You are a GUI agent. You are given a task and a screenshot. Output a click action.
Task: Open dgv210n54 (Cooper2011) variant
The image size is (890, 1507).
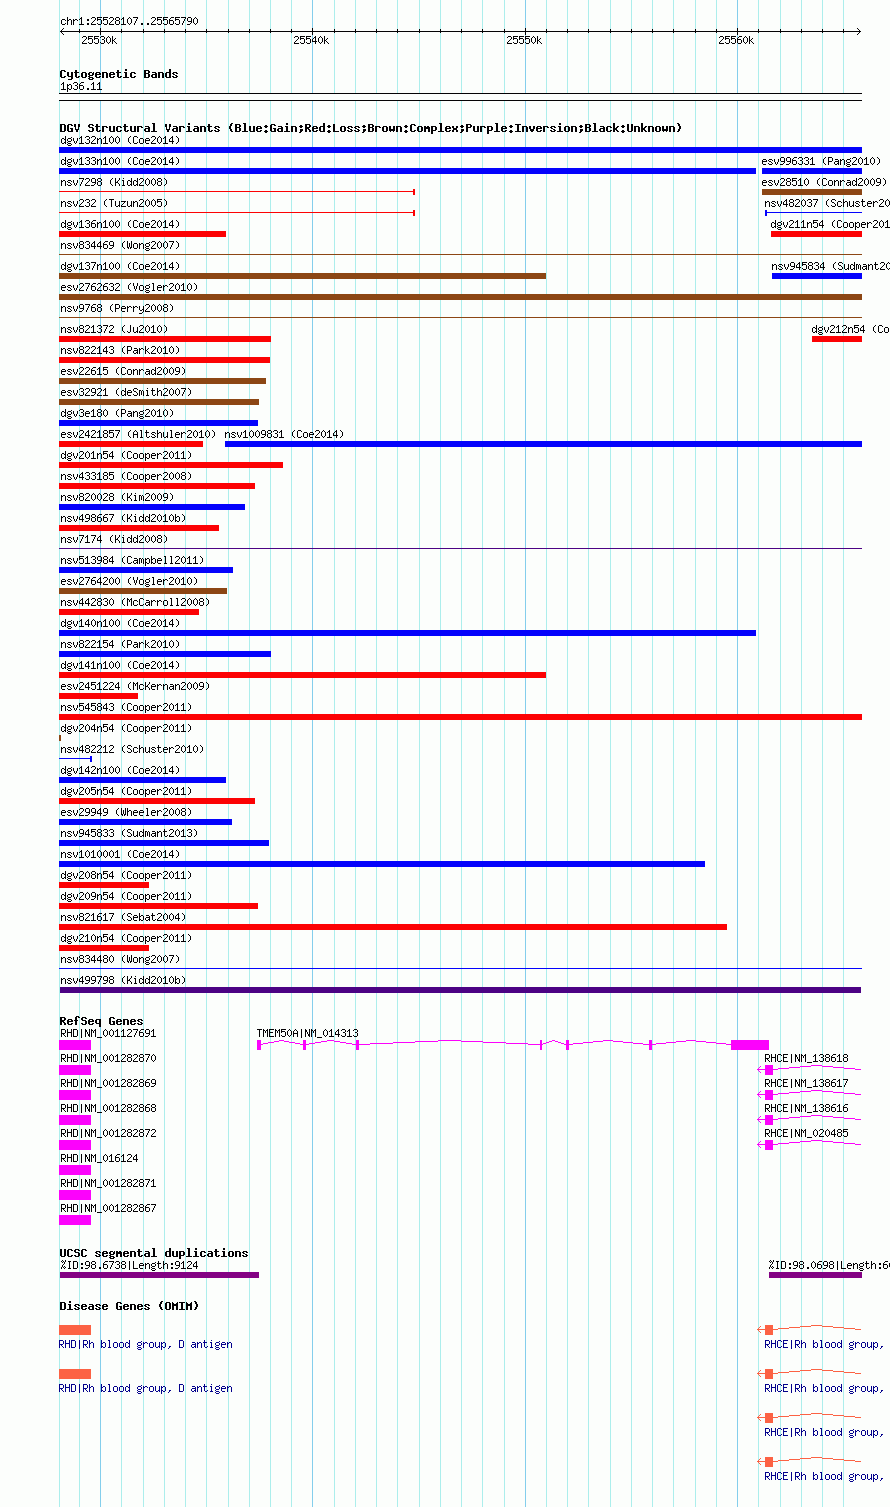(x=126, y=939)
